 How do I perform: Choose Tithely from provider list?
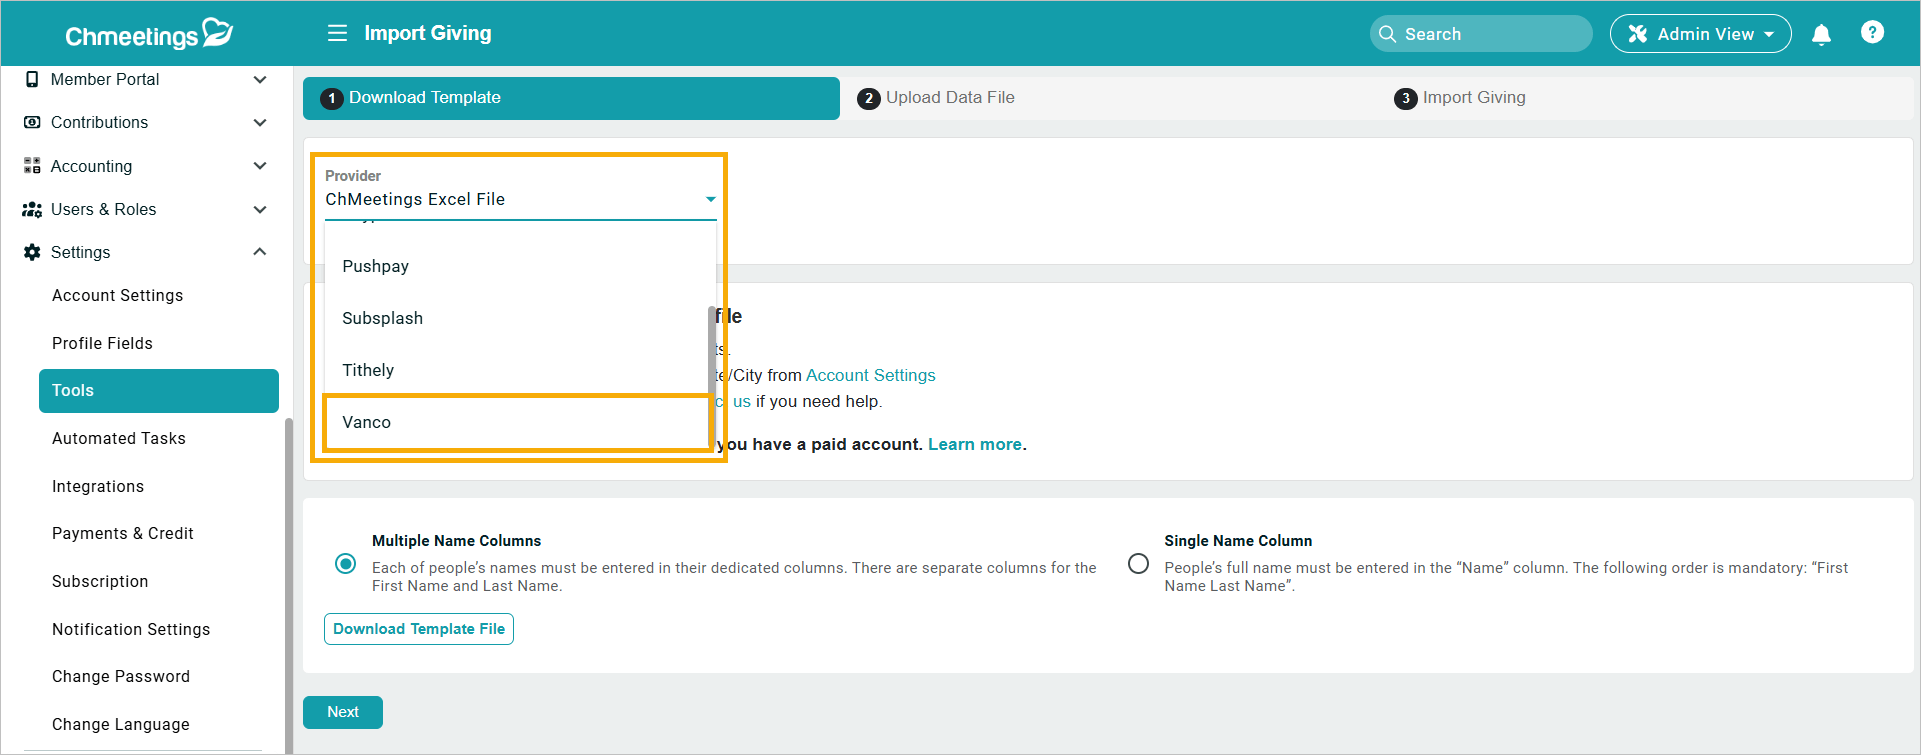tap(516, 370)
